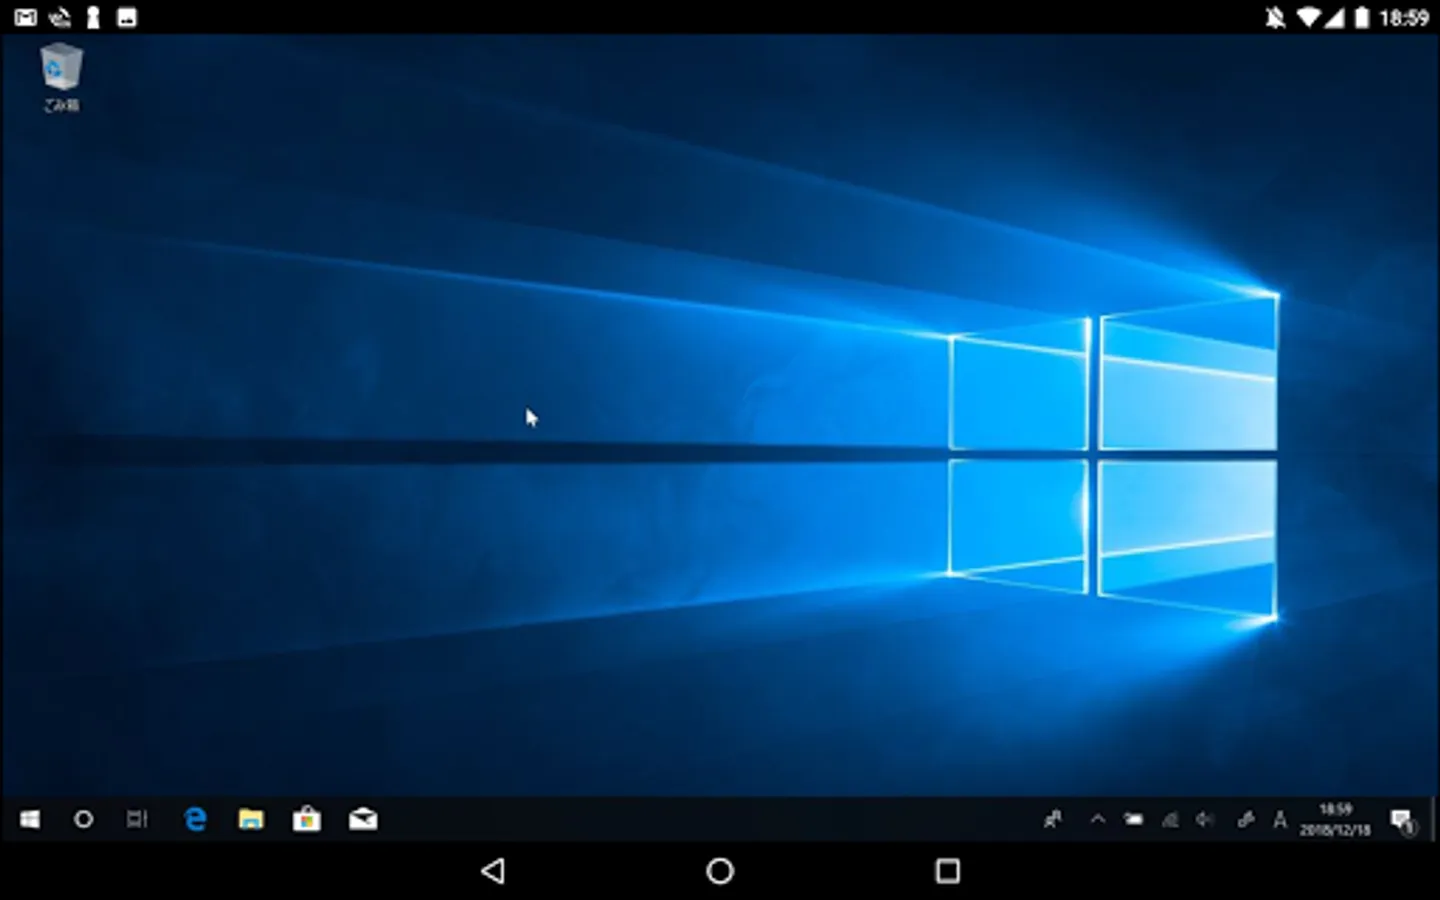
Task: Switch IME input mode indicator A
Action: pyautogui.click(x=1280, y=820)
